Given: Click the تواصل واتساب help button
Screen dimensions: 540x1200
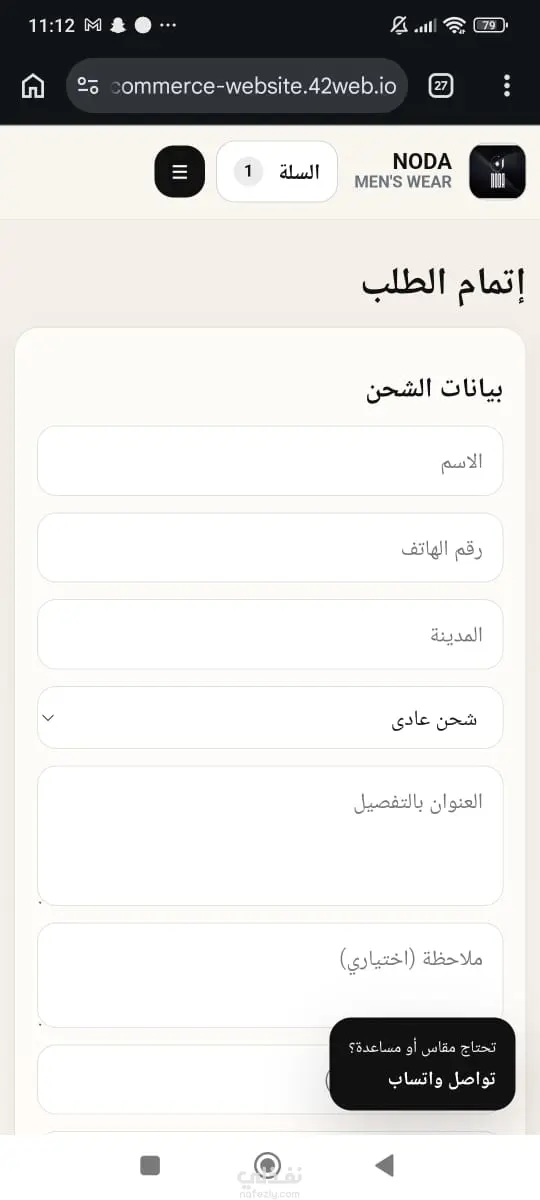Looking at the screenshot, I should coord(422,1064).
